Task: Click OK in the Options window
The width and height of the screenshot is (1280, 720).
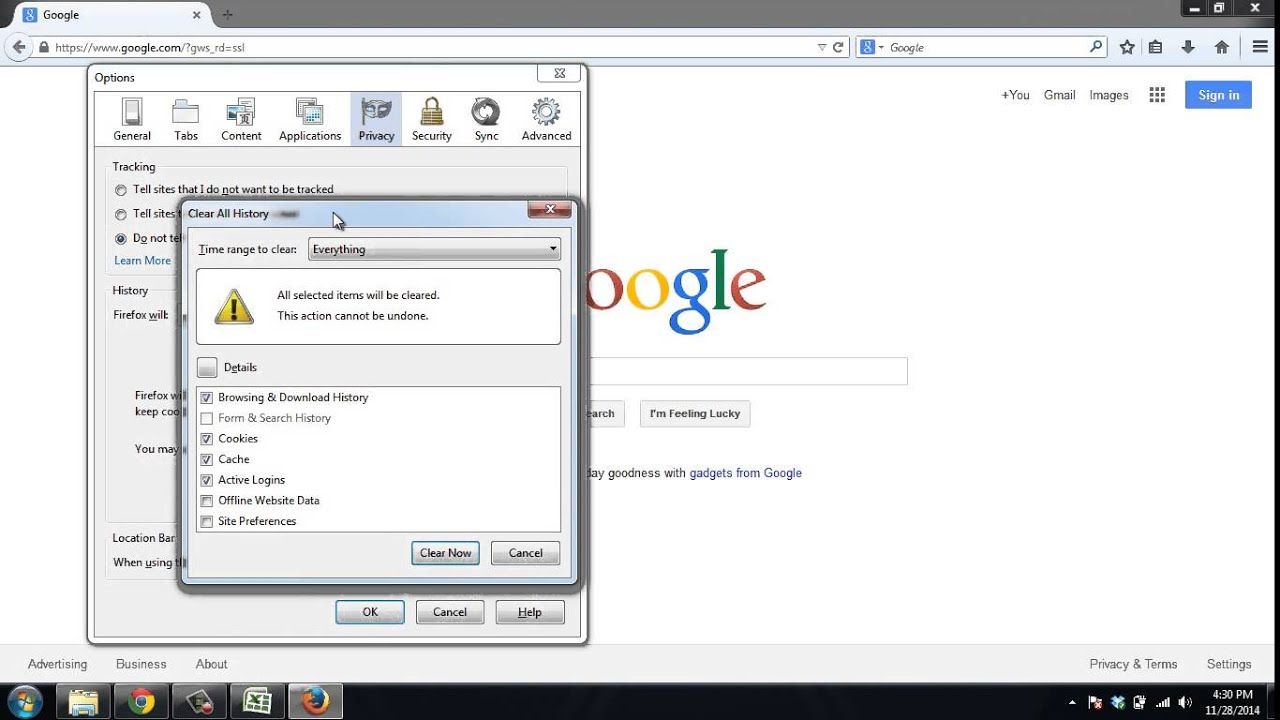Action: pyautogui.click(x=370, y=612)
